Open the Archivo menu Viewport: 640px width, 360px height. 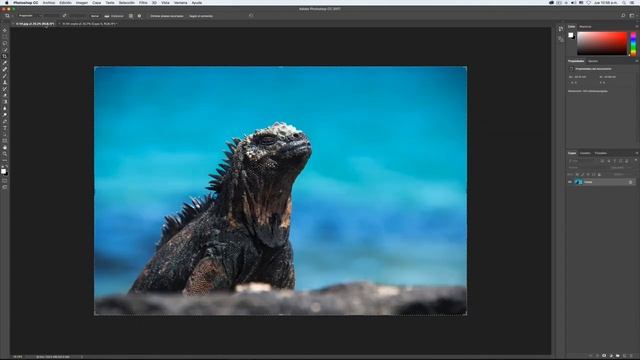pyautogui.click(x=49, y=2)
